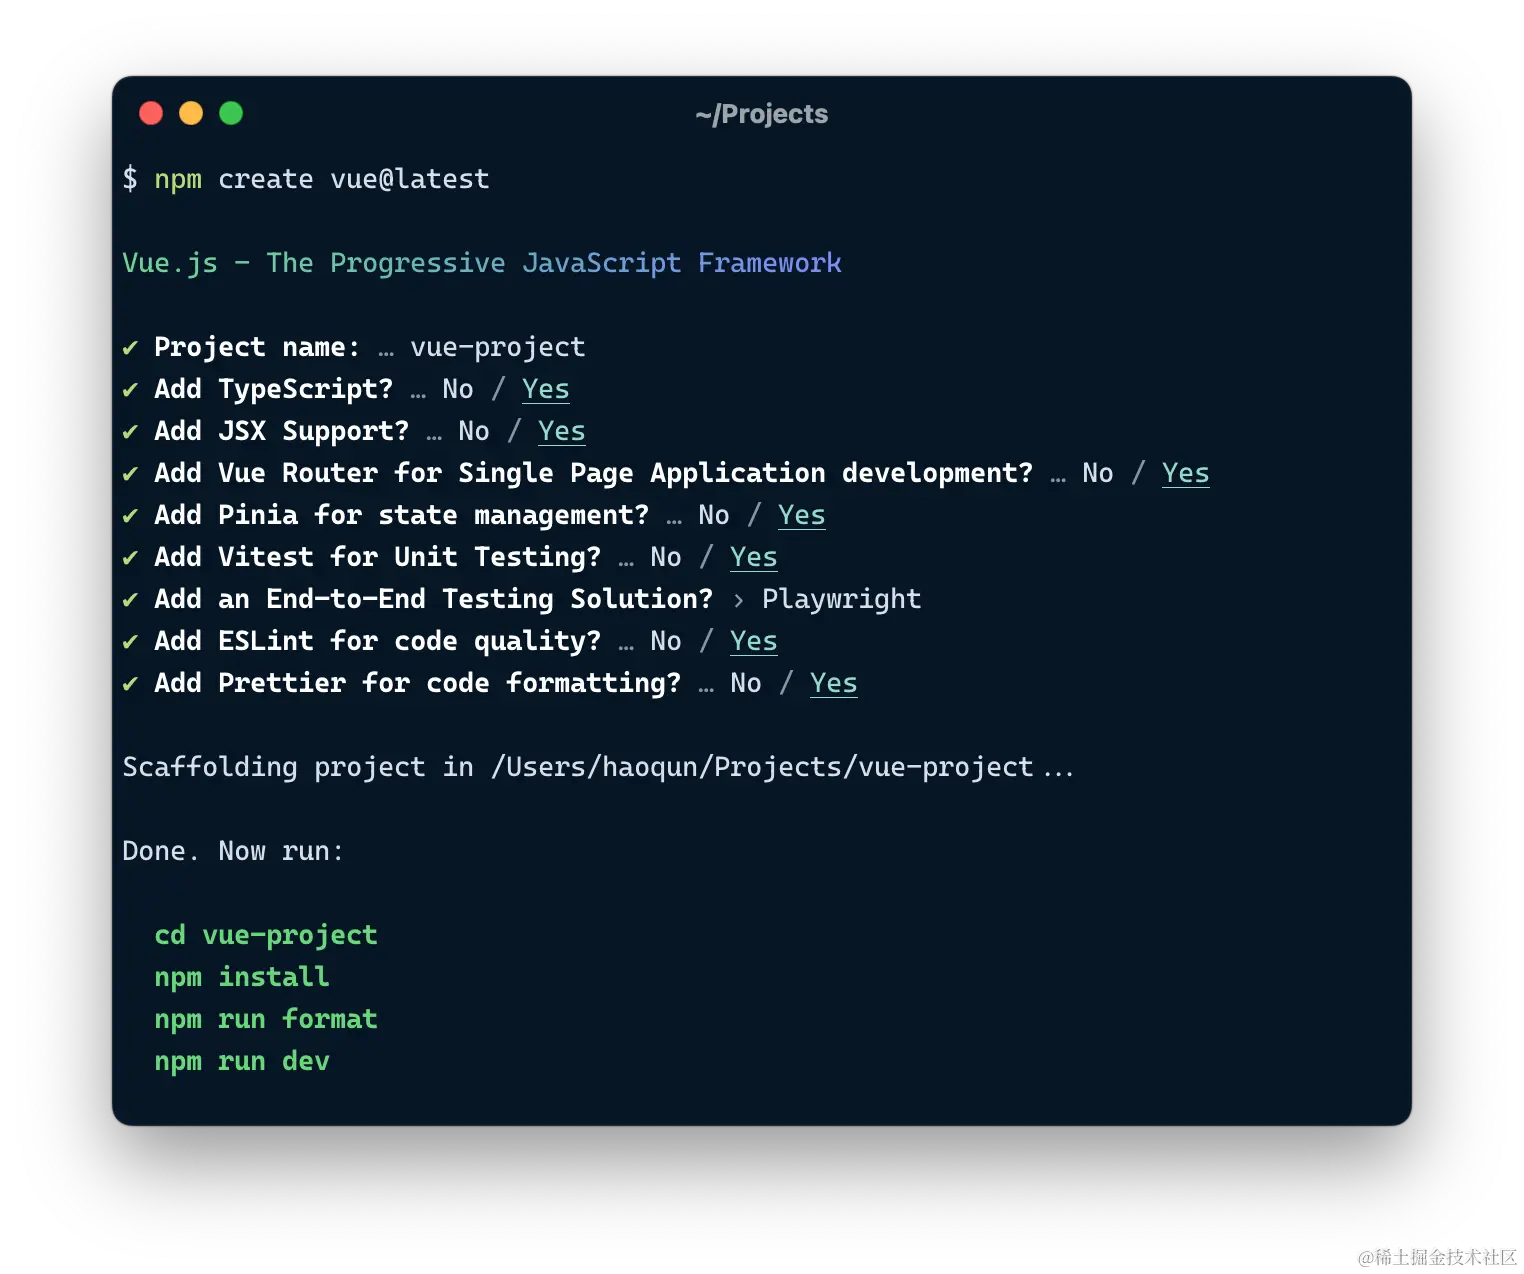This screenshot has height=1274, width=1524.
Task: Click the Scaffolding project path line
Action: click(x=598, y=767)
